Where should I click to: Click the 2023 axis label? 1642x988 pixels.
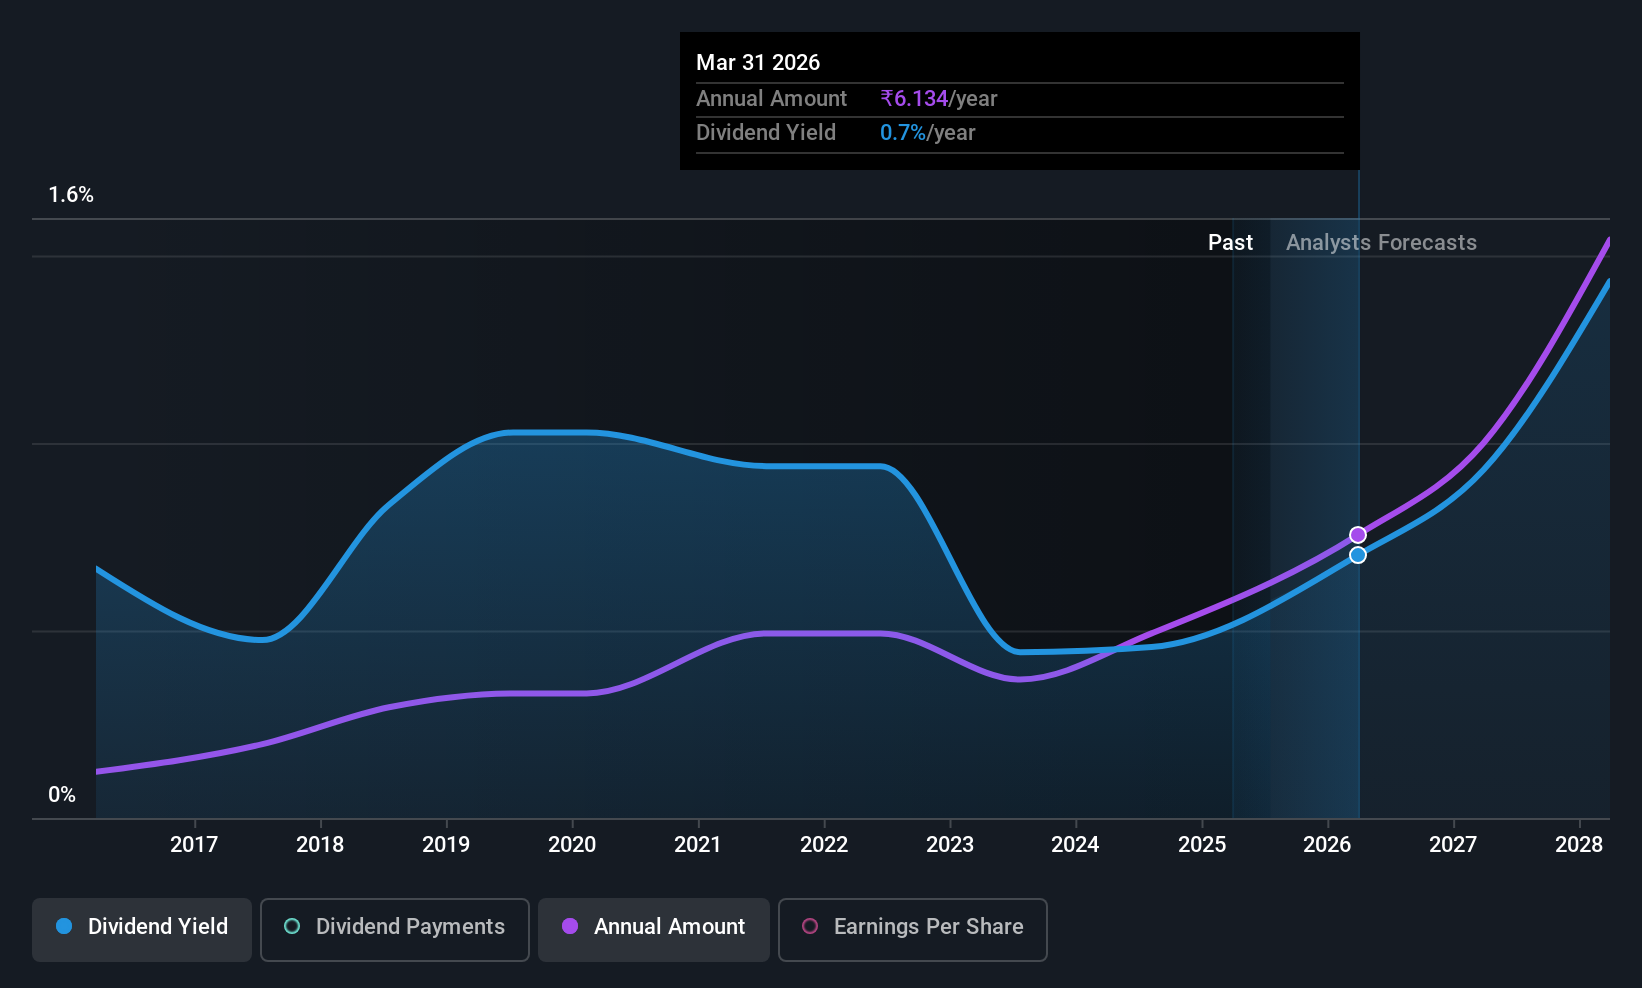pyautogui.click(x=950, y=845)
